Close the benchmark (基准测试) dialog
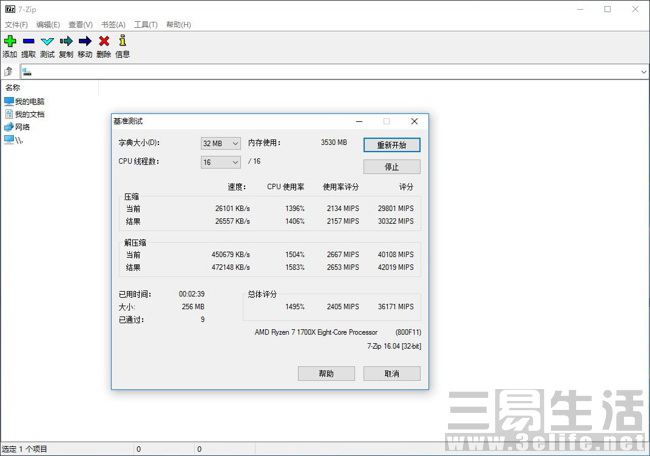The height and width of the screenshot is (456, 650). pyautogui.click(x=414, y=121)
